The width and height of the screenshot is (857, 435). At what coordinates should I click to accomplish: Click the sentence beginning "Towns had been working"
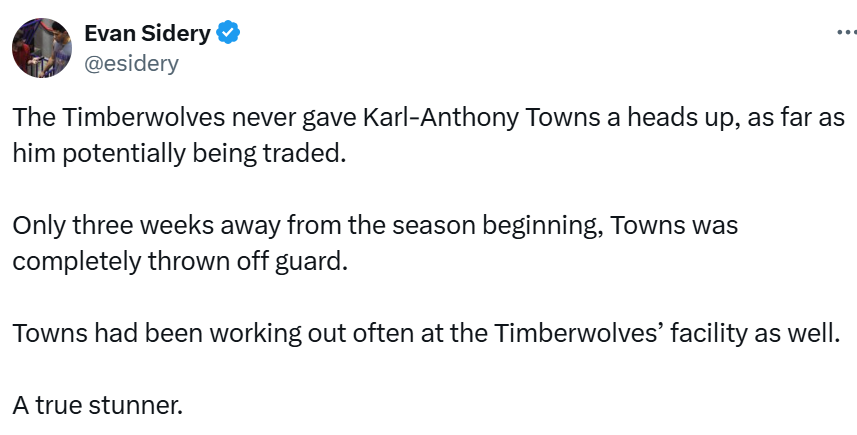(x=426, y=333)
